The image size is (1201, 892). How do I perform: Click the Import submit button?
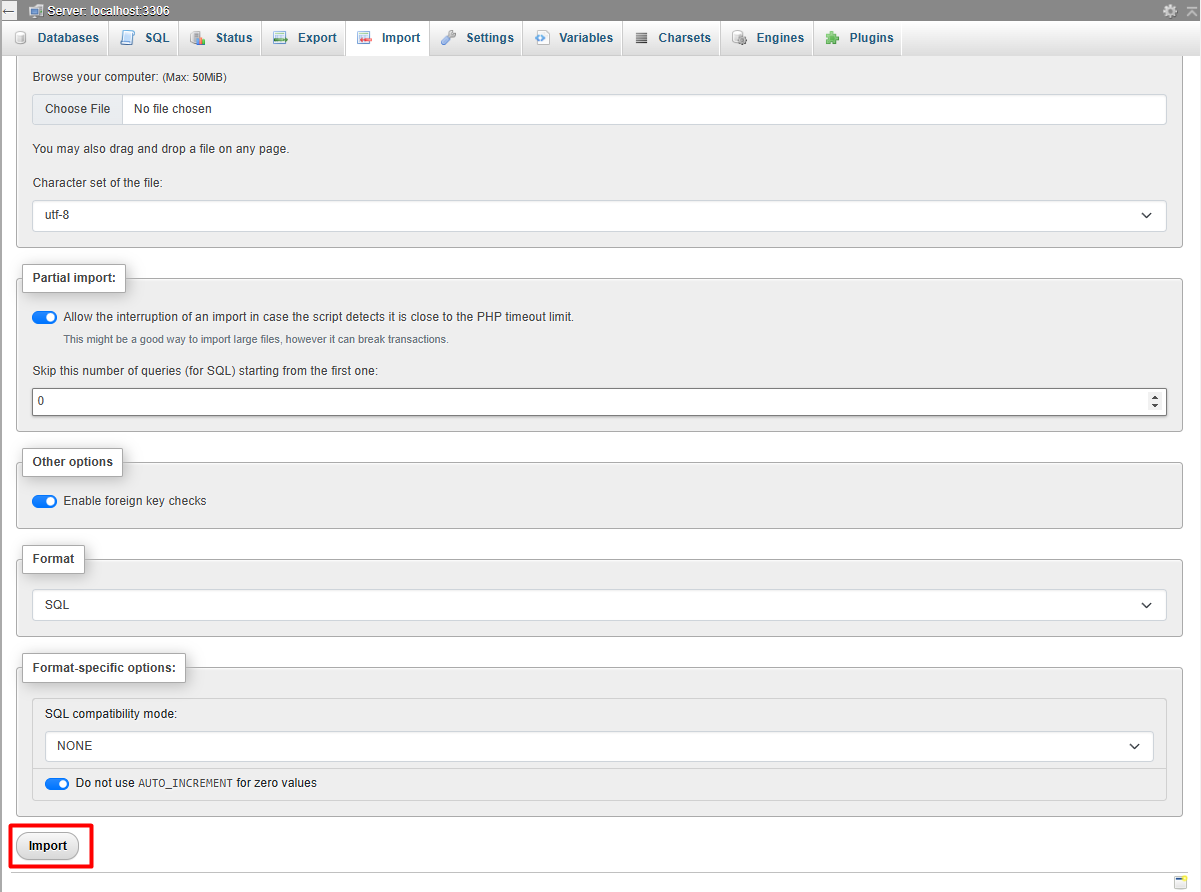[x=48, y=846]
